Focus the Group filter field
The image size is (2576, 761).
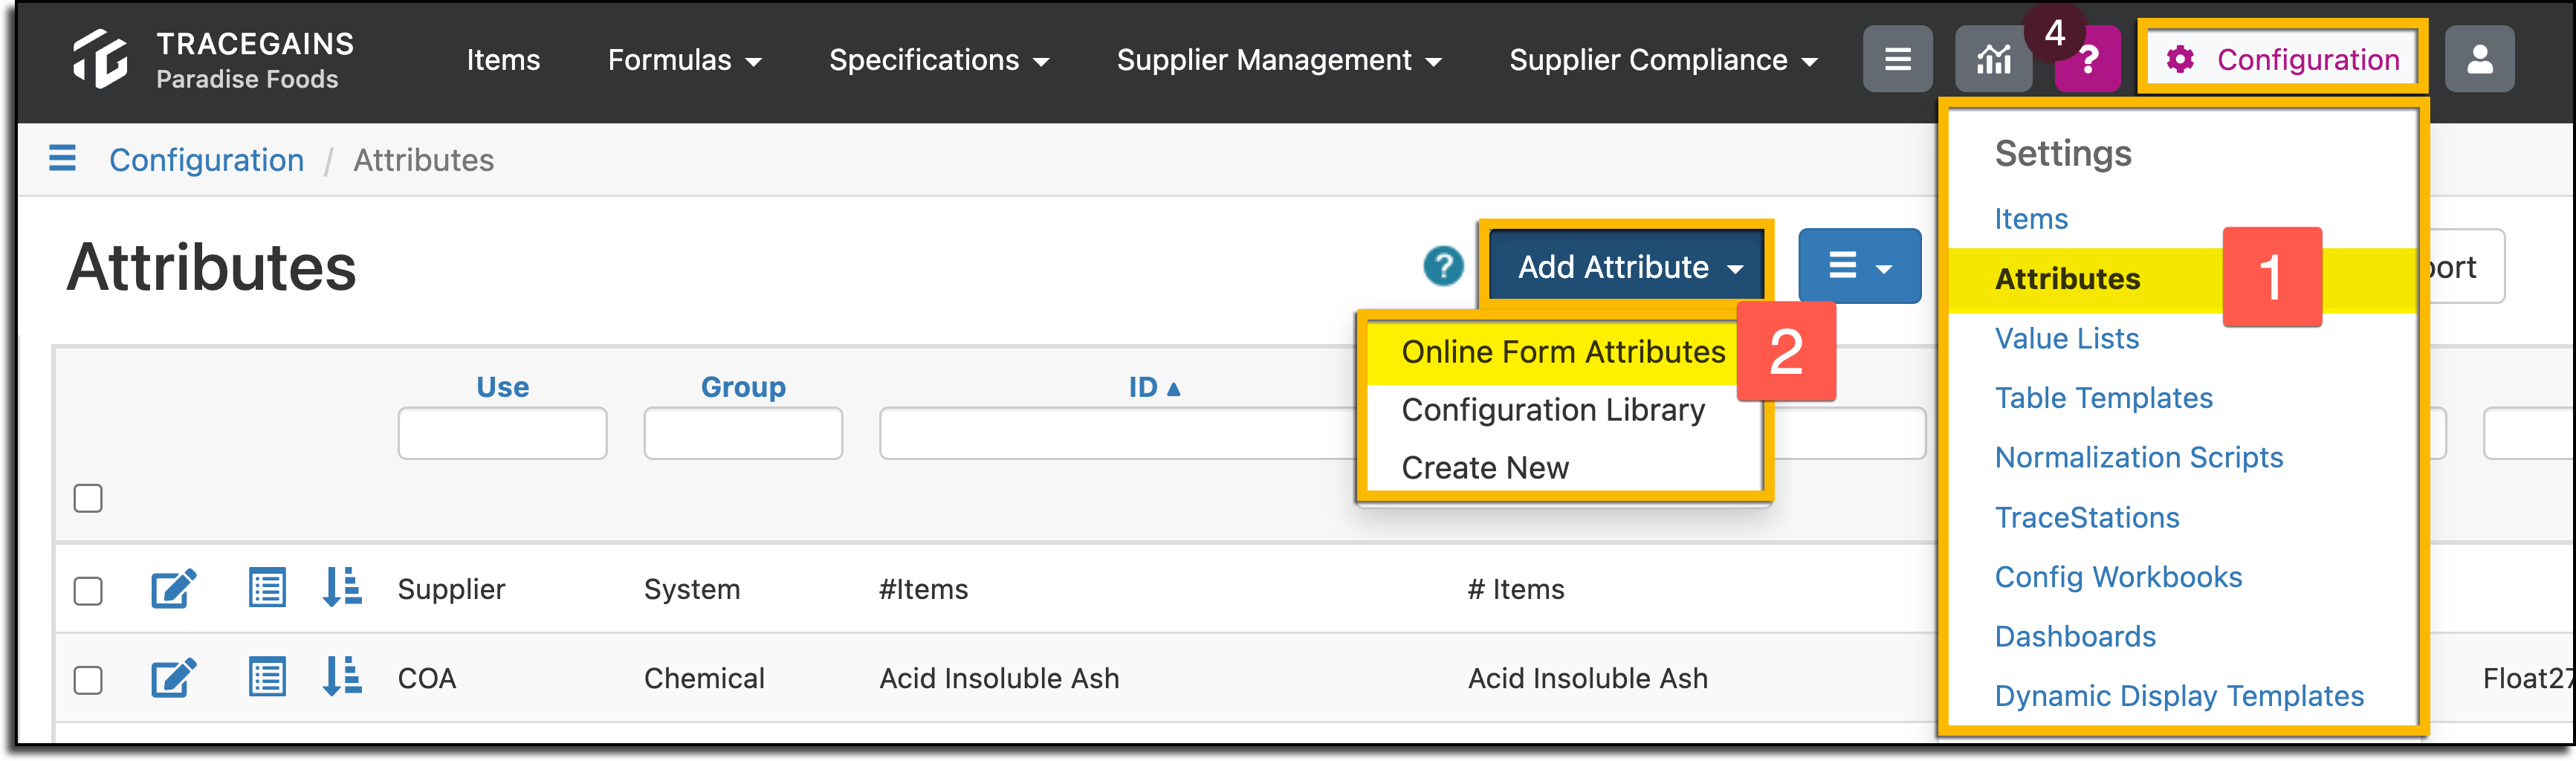pyautogui.click(x=742, y=432)
